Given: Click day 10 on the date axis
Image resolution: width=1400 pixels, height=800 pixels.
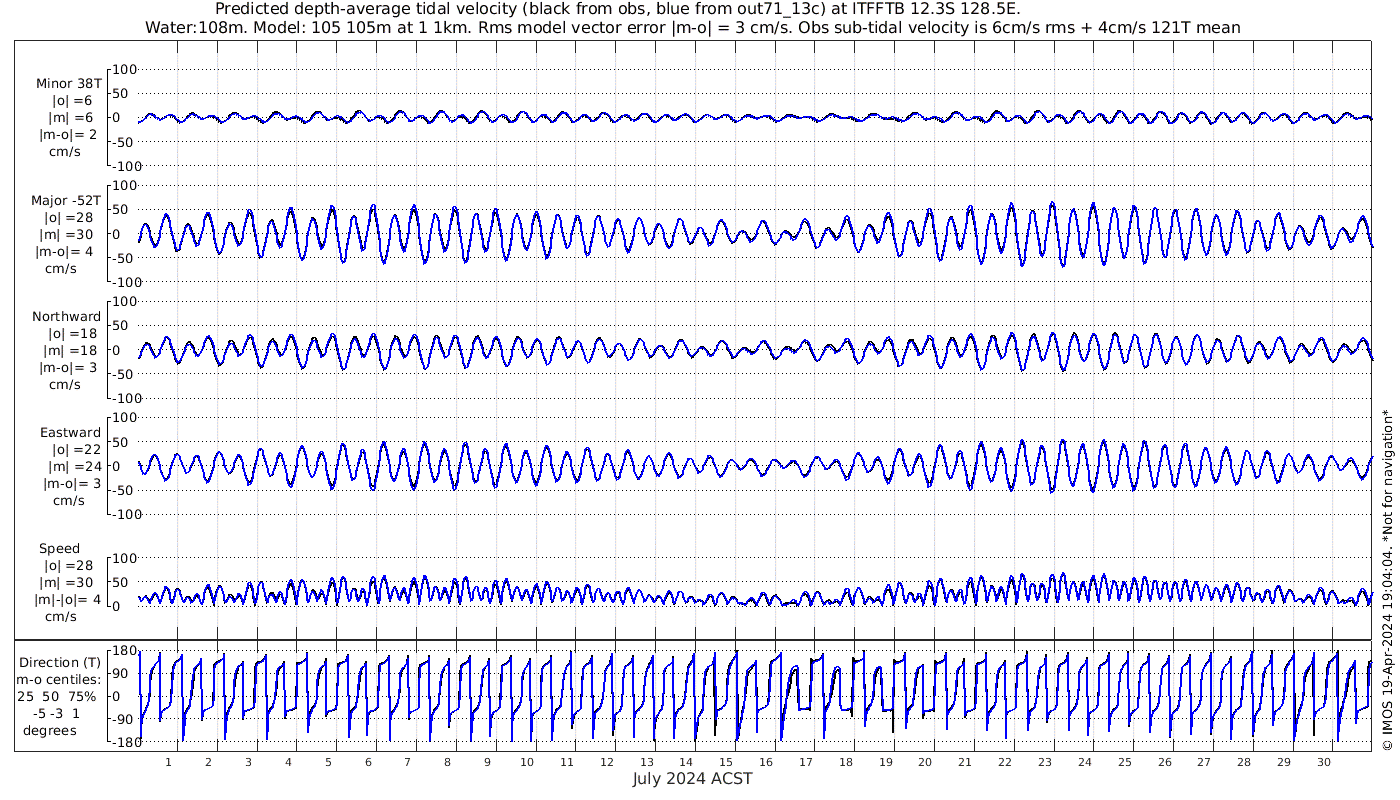Looking at the screenshot, I should tap(527, 762).
